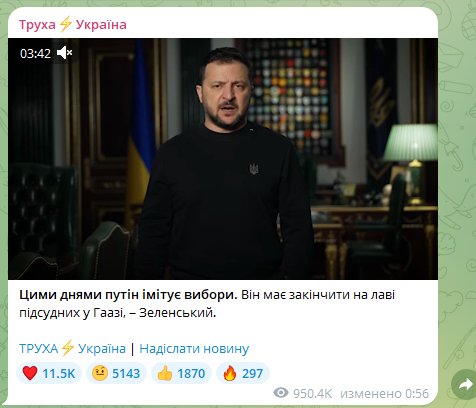Image resolution: width=476 pixels, height=408 pixels.
Task: Click the lightning emoji in the channel title
Action: tap(66, 24)
